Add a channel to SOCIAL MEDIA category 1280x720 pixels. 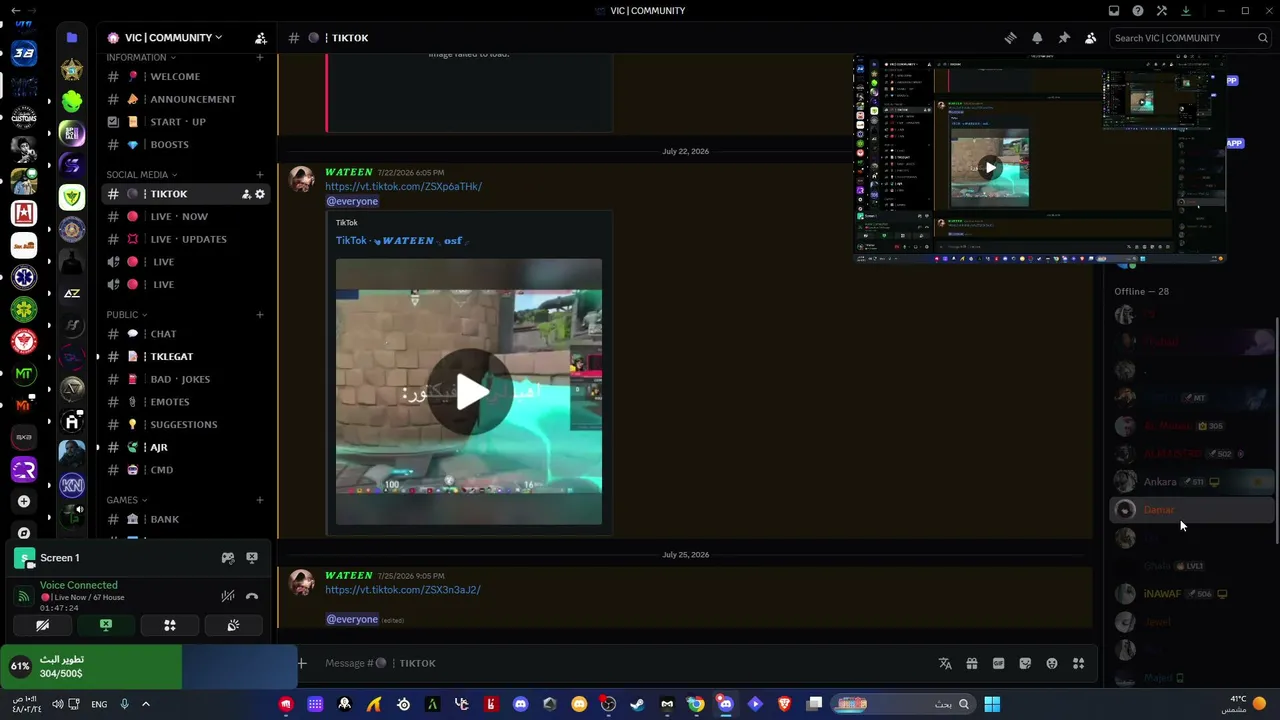[x=260, y=175]
